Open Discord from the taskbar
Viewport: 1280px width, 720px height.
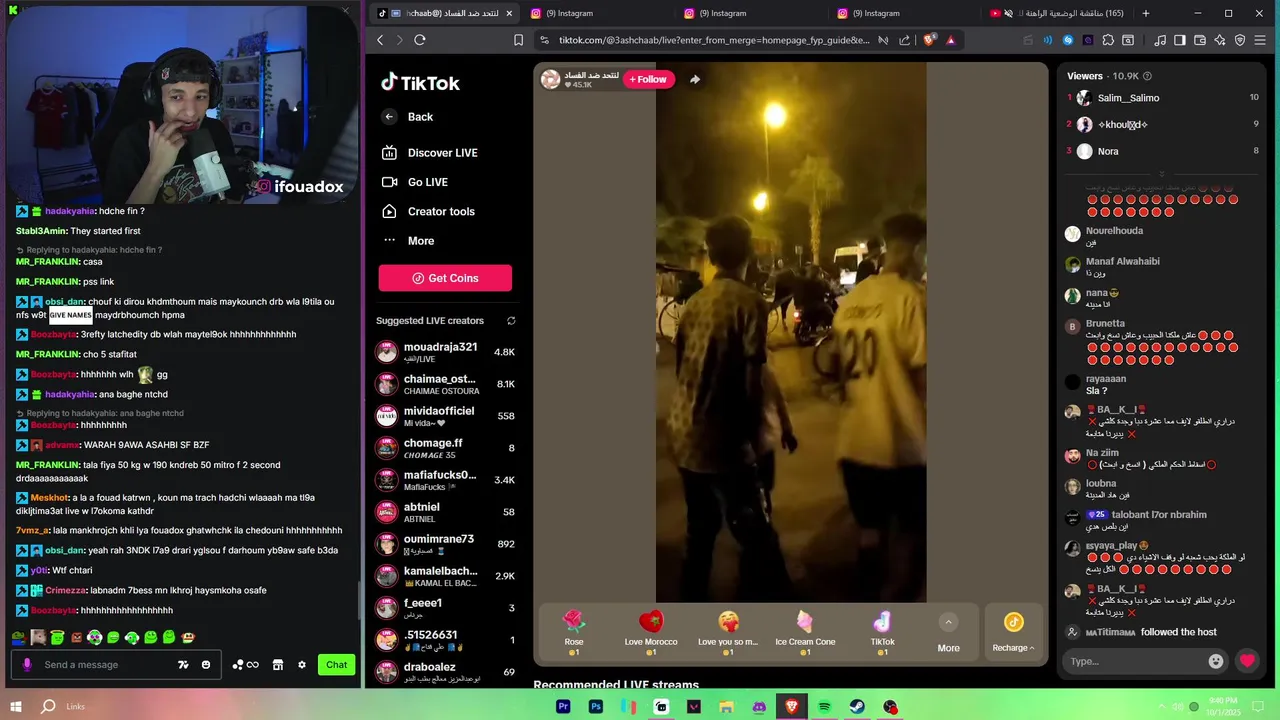[x=759, y=707]
